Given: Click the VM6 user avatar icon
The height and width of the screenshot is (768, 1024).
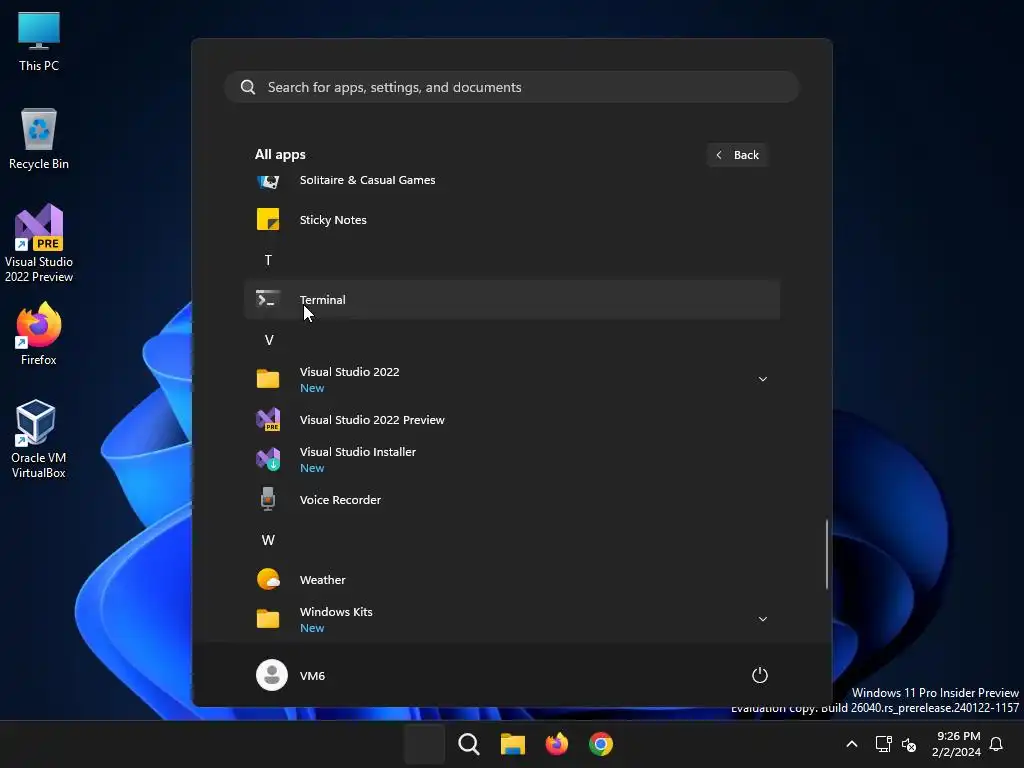Looking at the screenshot, I should tap(272, 675).
